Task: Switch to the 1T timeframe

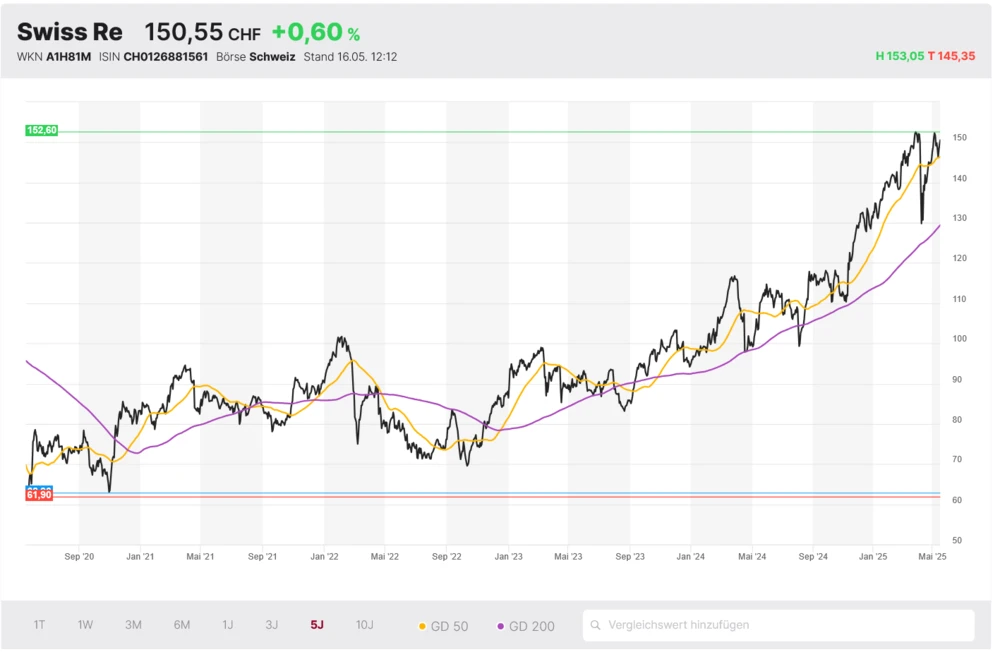Action: coord(40,624)
